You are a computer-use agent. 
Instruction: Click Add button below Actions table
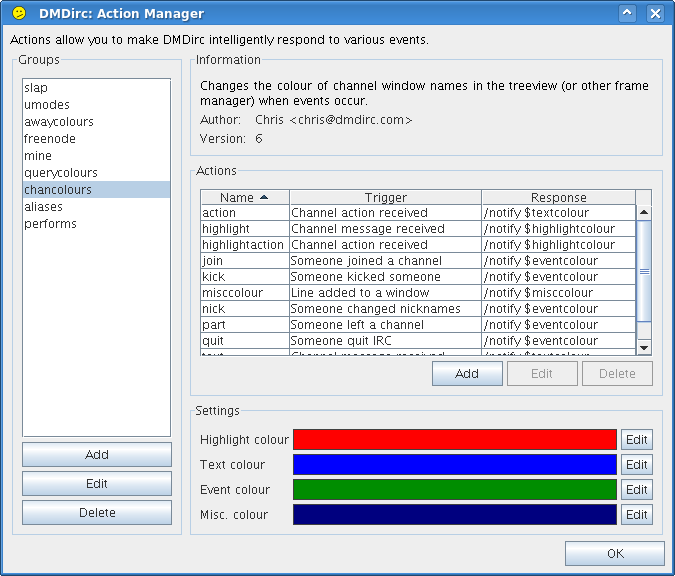(467, 373)
